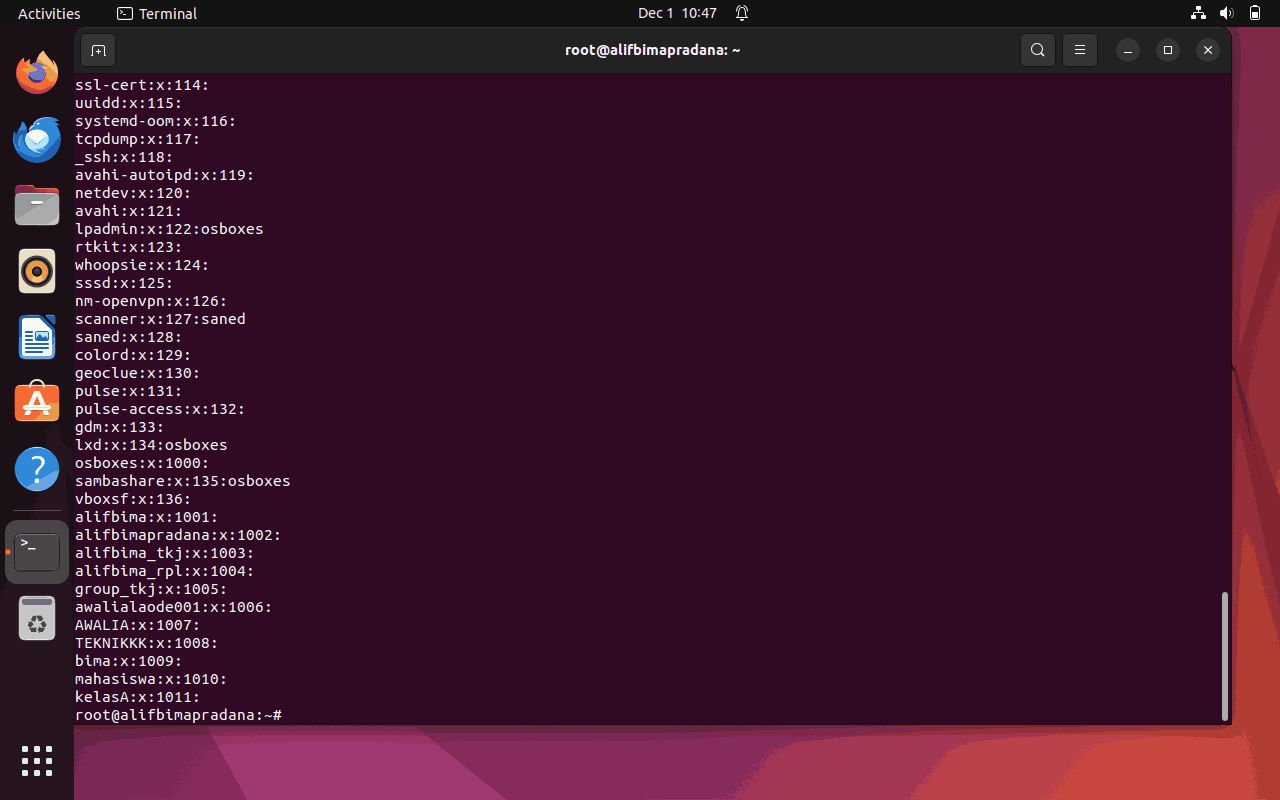Click the line alifbima_tkj:x:1003:
The height and width of the screenshot is (800, 1280).
165,553
